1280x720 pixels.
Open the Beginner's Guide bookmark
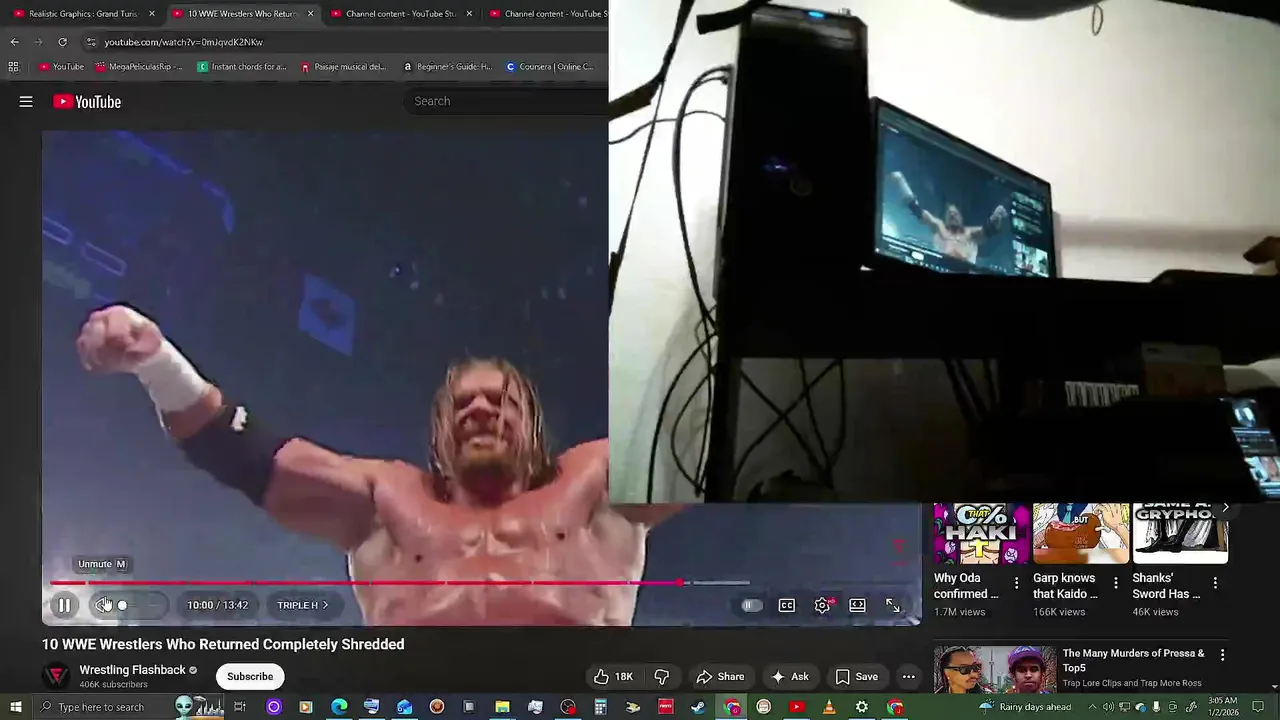(x=447, y=67)
